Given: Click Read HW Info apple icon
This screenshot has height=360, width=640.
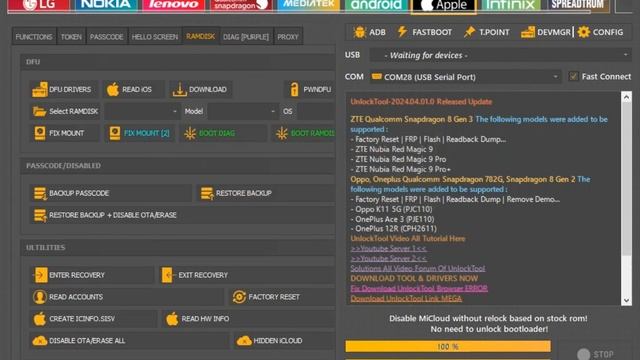Looking at the screenshot, I should click(172, 319).
